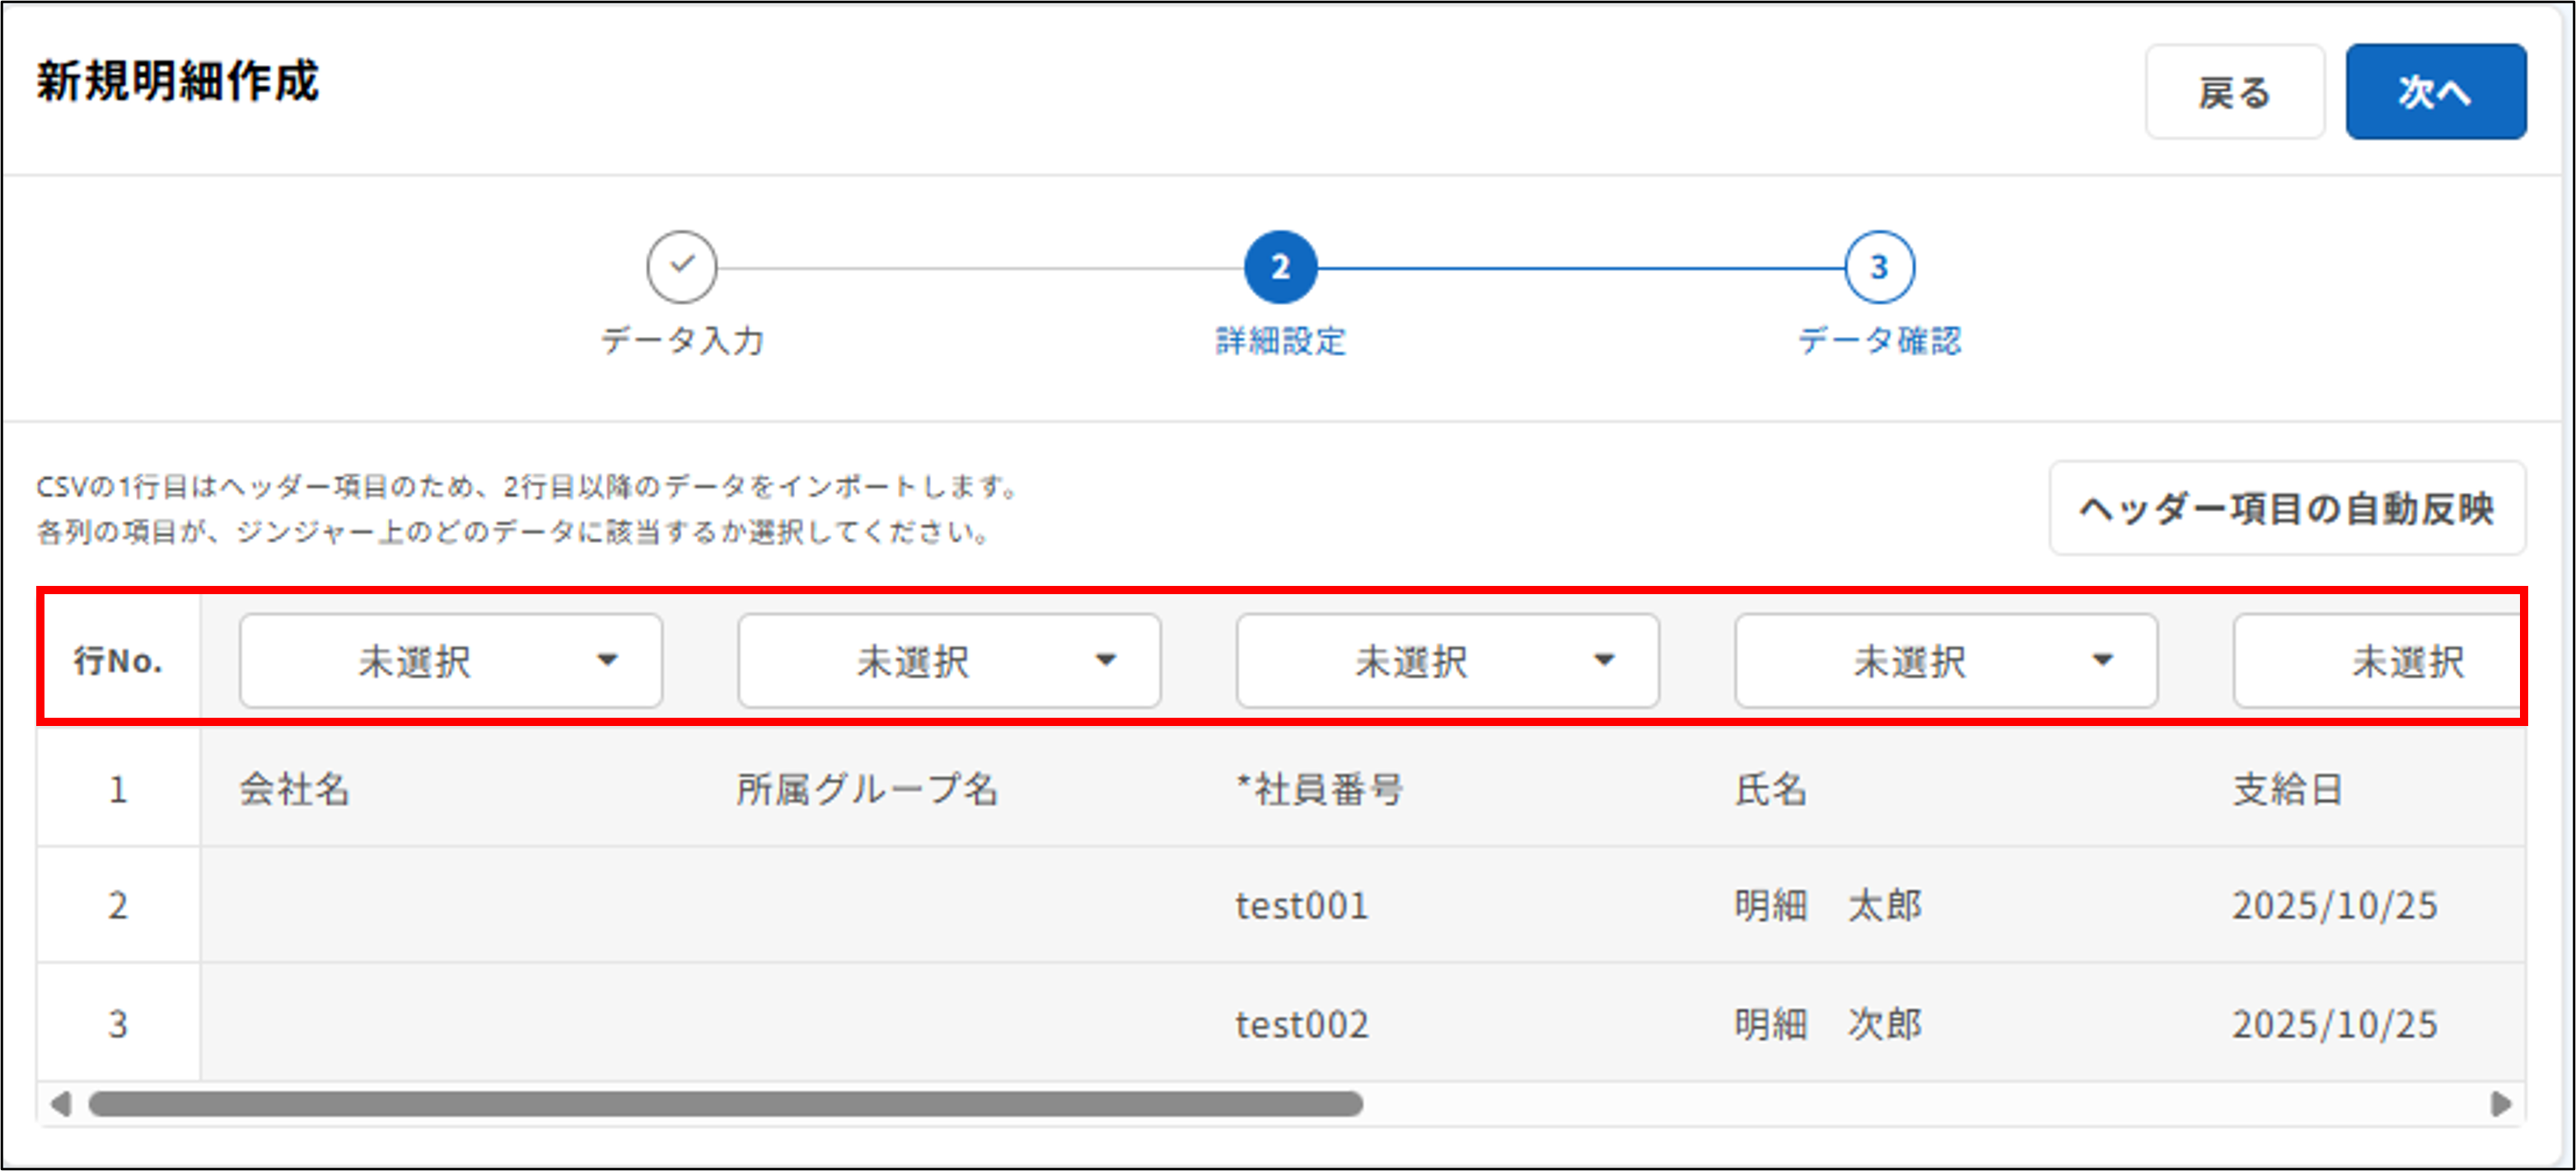Screen dimensions: 2576x1171
Task: Select step 2 詳細設定 circle icon
Action: pyautogui.click(x=1280, y=266)
